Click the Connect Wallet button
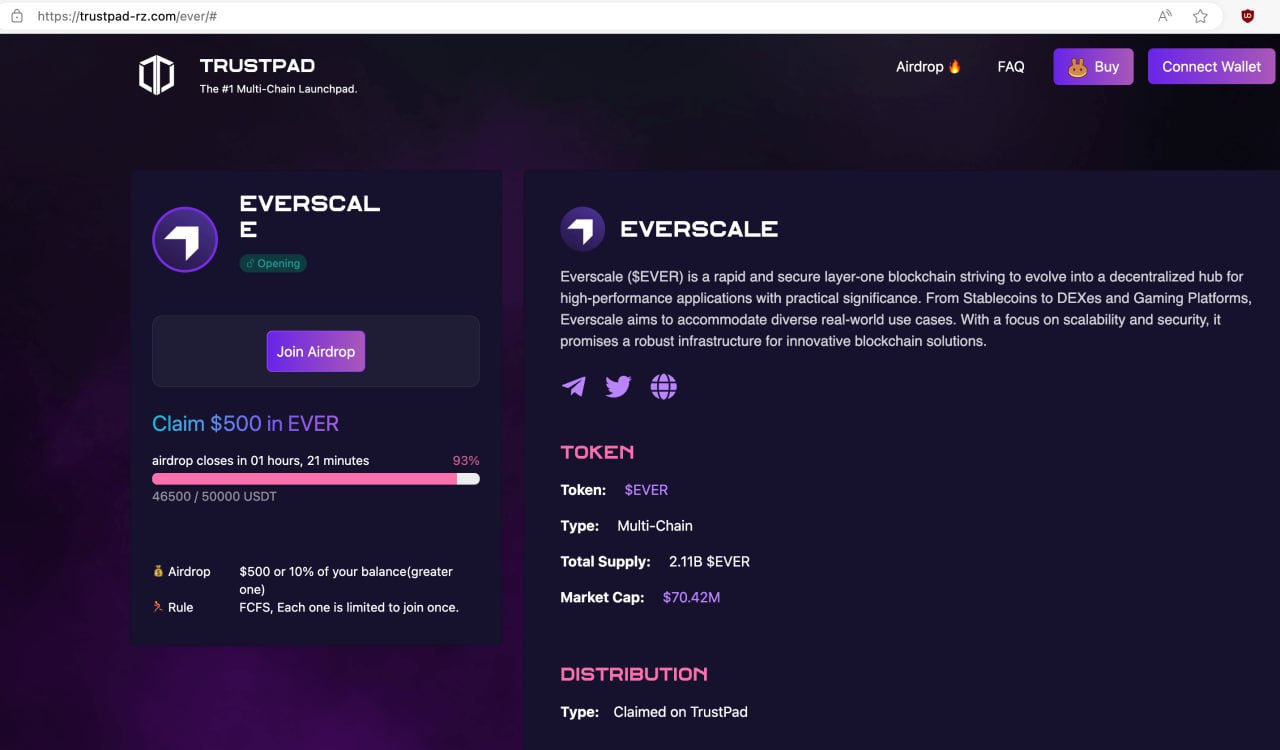The width and height of the screenshot is (1280, 750). [1211, 67]
